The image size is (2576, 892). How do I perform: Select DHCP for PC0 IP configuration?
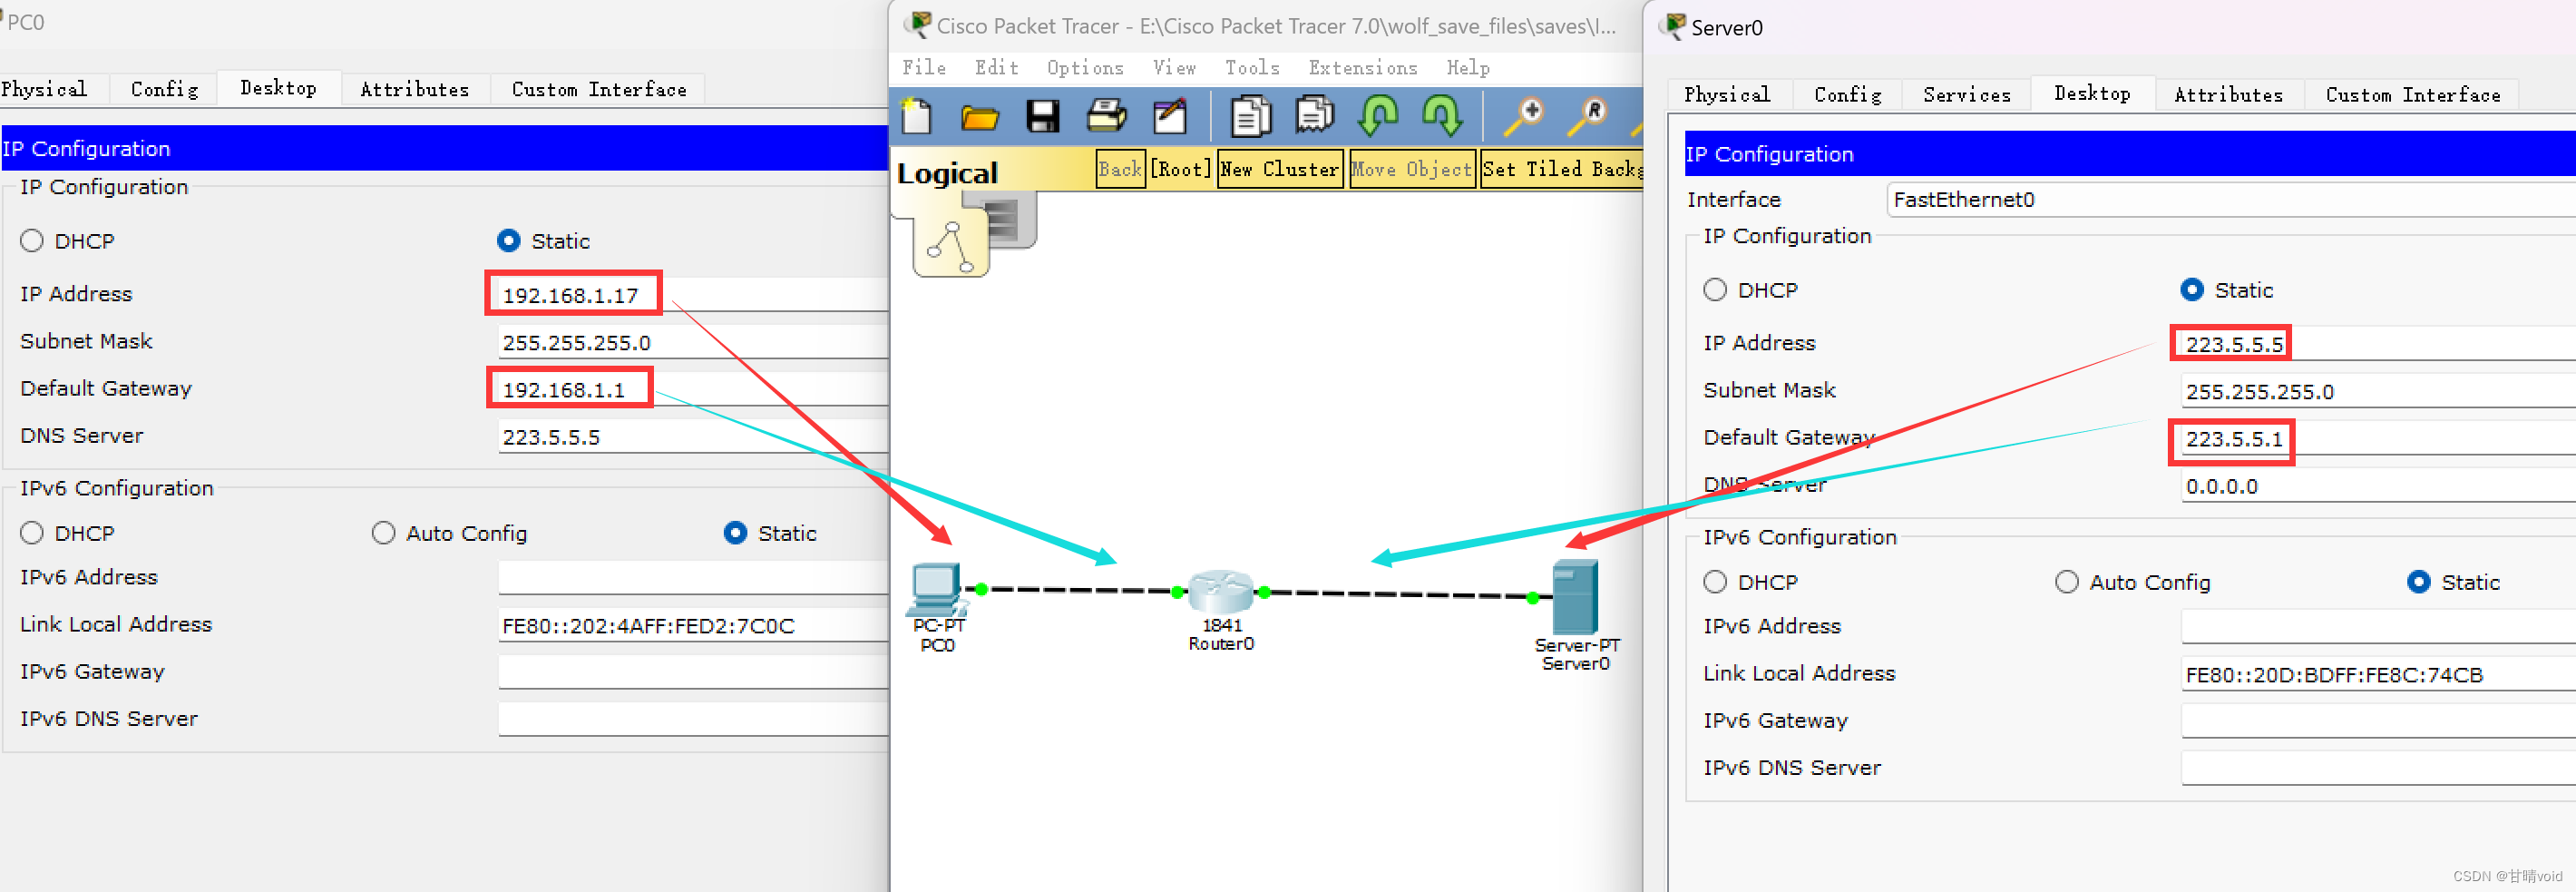32,241
